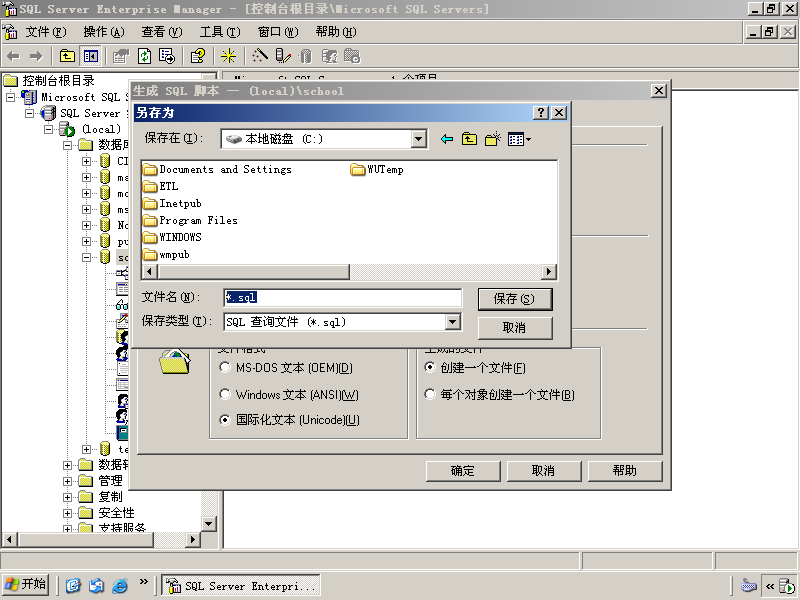Click the 保存(S) button
800x600 pixels.
point(515,299)
